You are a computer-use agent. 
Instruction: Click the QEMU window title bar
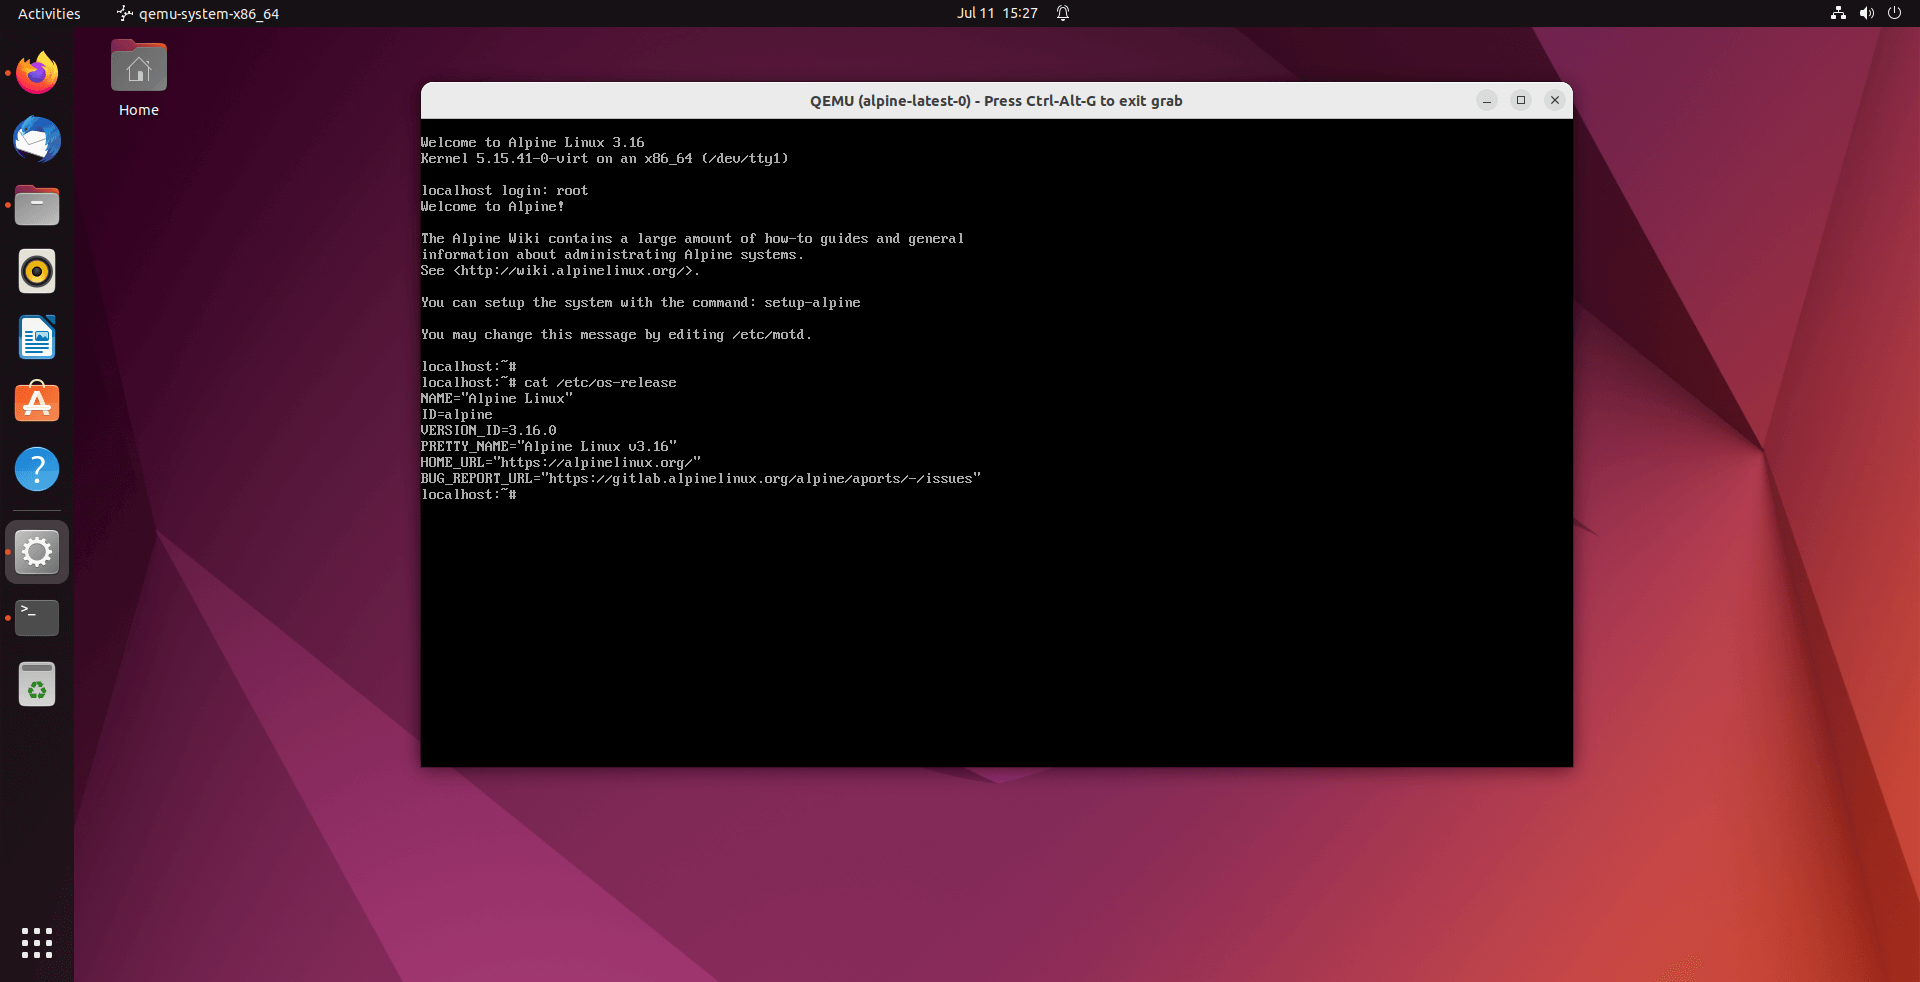996,100
